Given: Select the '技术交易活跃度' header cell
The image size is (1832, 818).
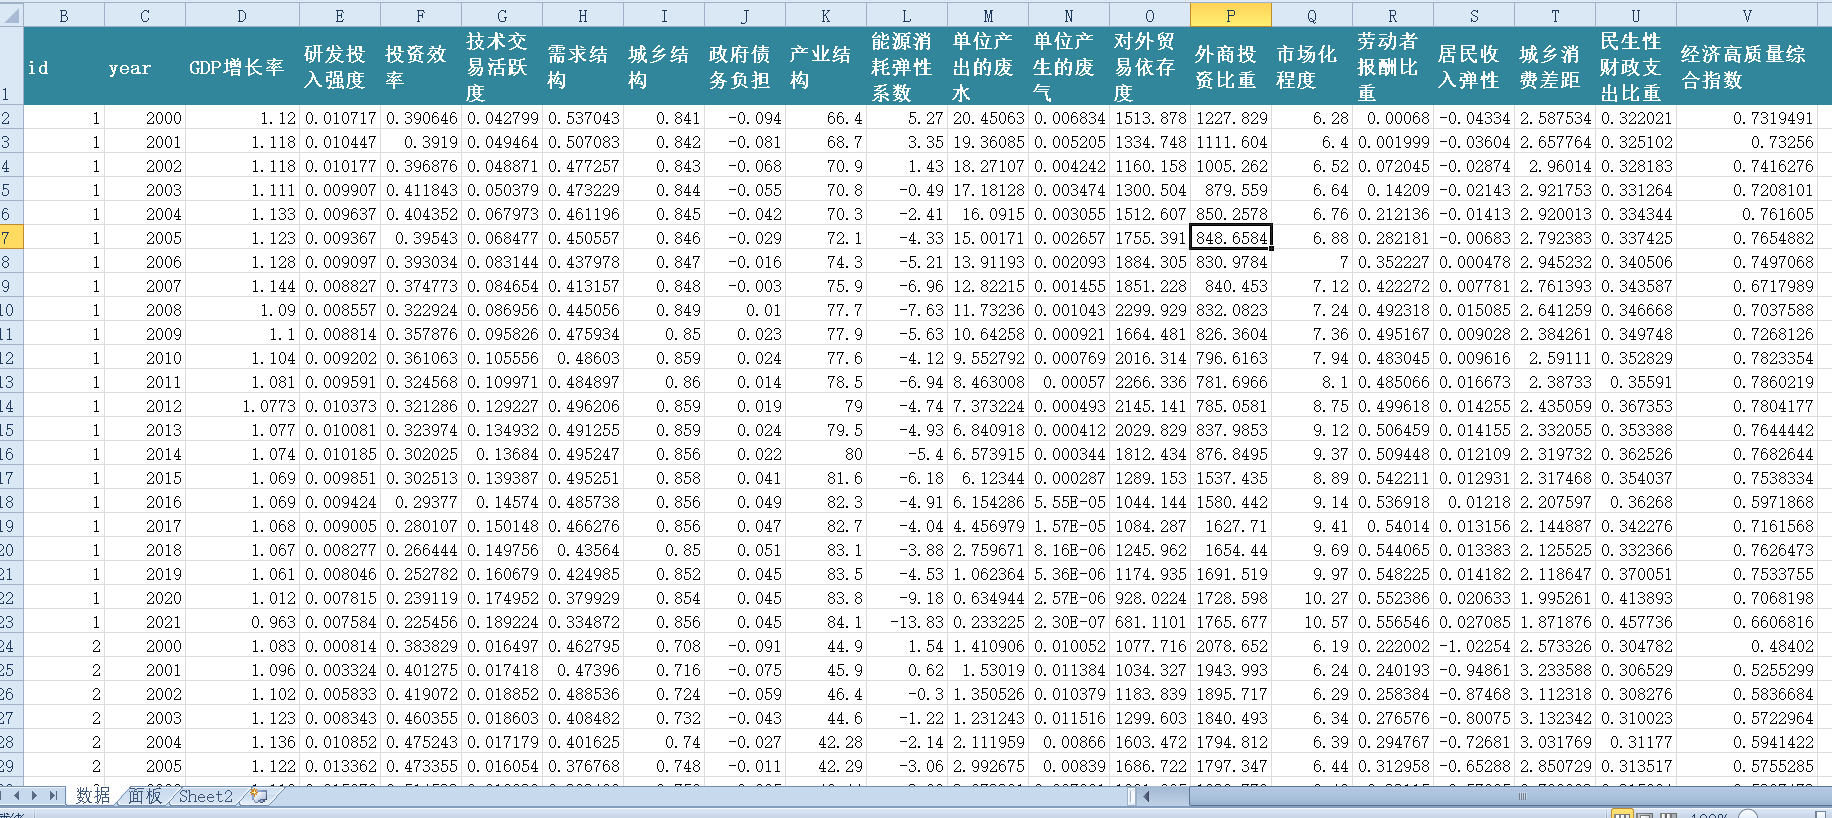Looking at the screenshot, I should click(x=502, y=66).
